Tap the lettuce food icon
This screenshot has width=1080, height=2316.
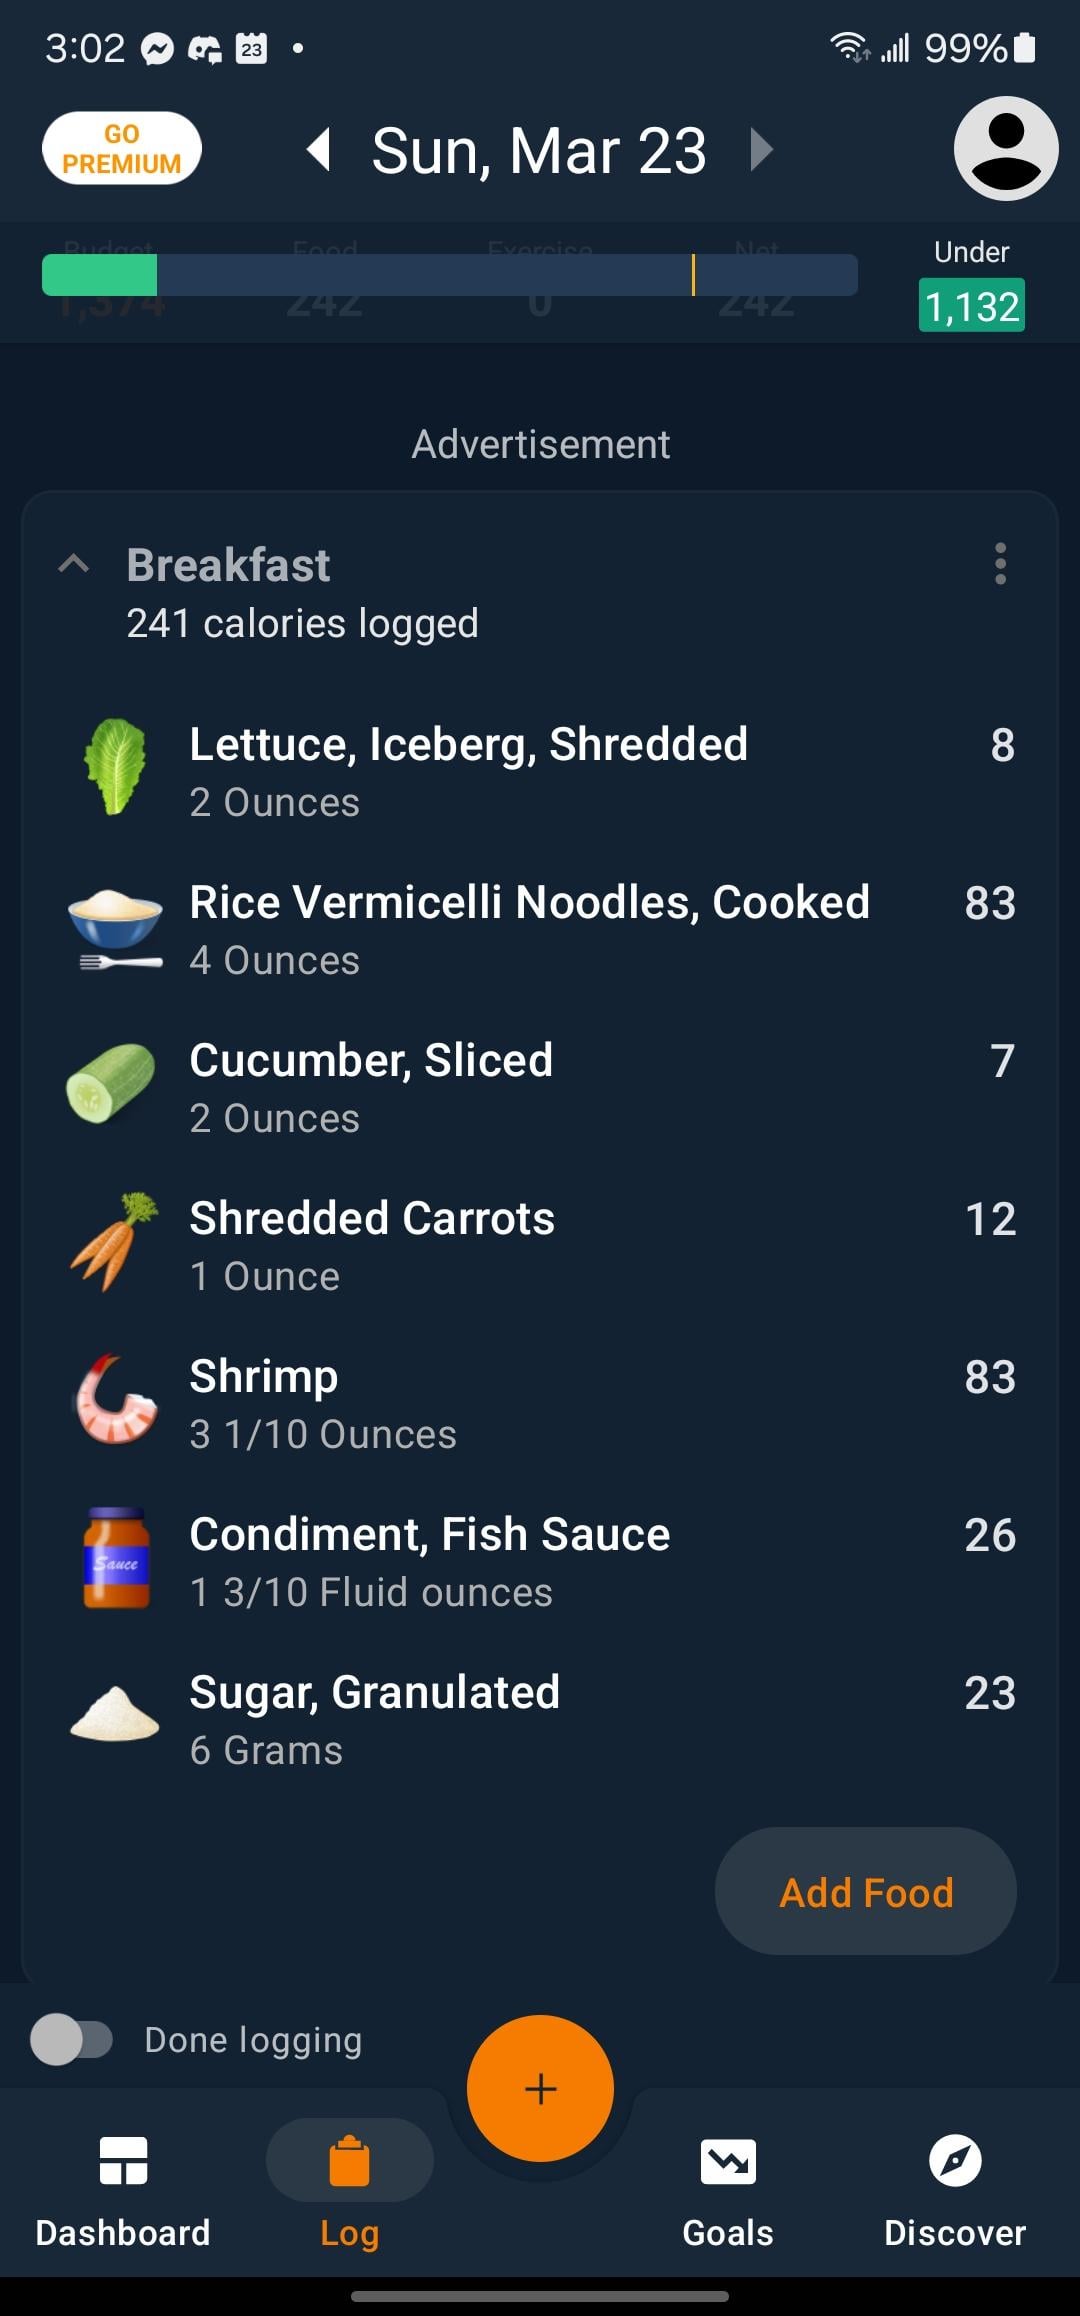tap(116, 768)
